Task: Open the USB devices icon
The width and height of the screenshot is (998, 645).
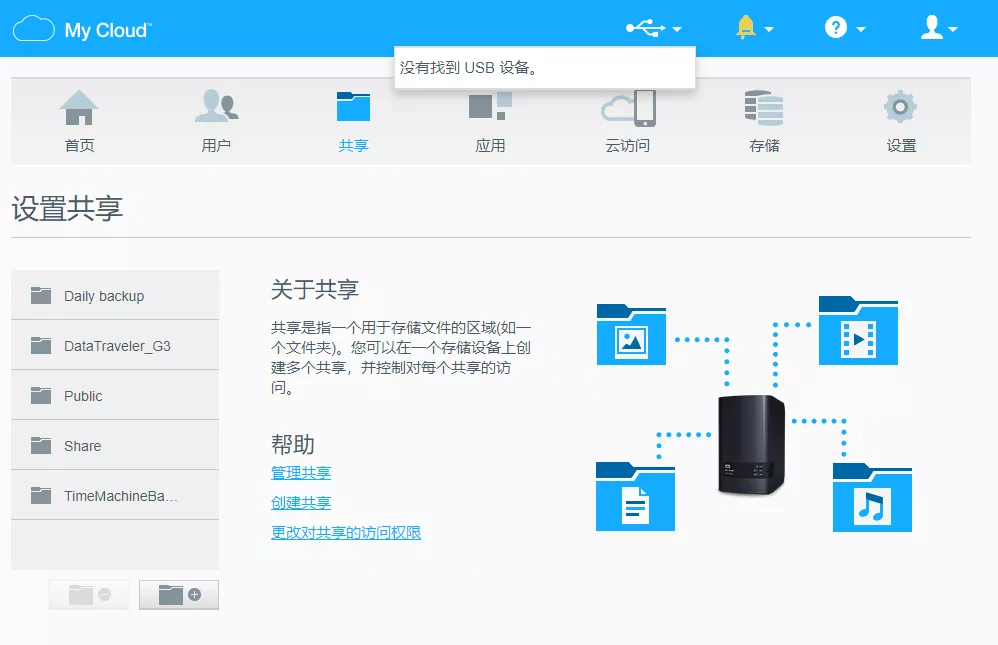Action: click(x=645, y=29)
